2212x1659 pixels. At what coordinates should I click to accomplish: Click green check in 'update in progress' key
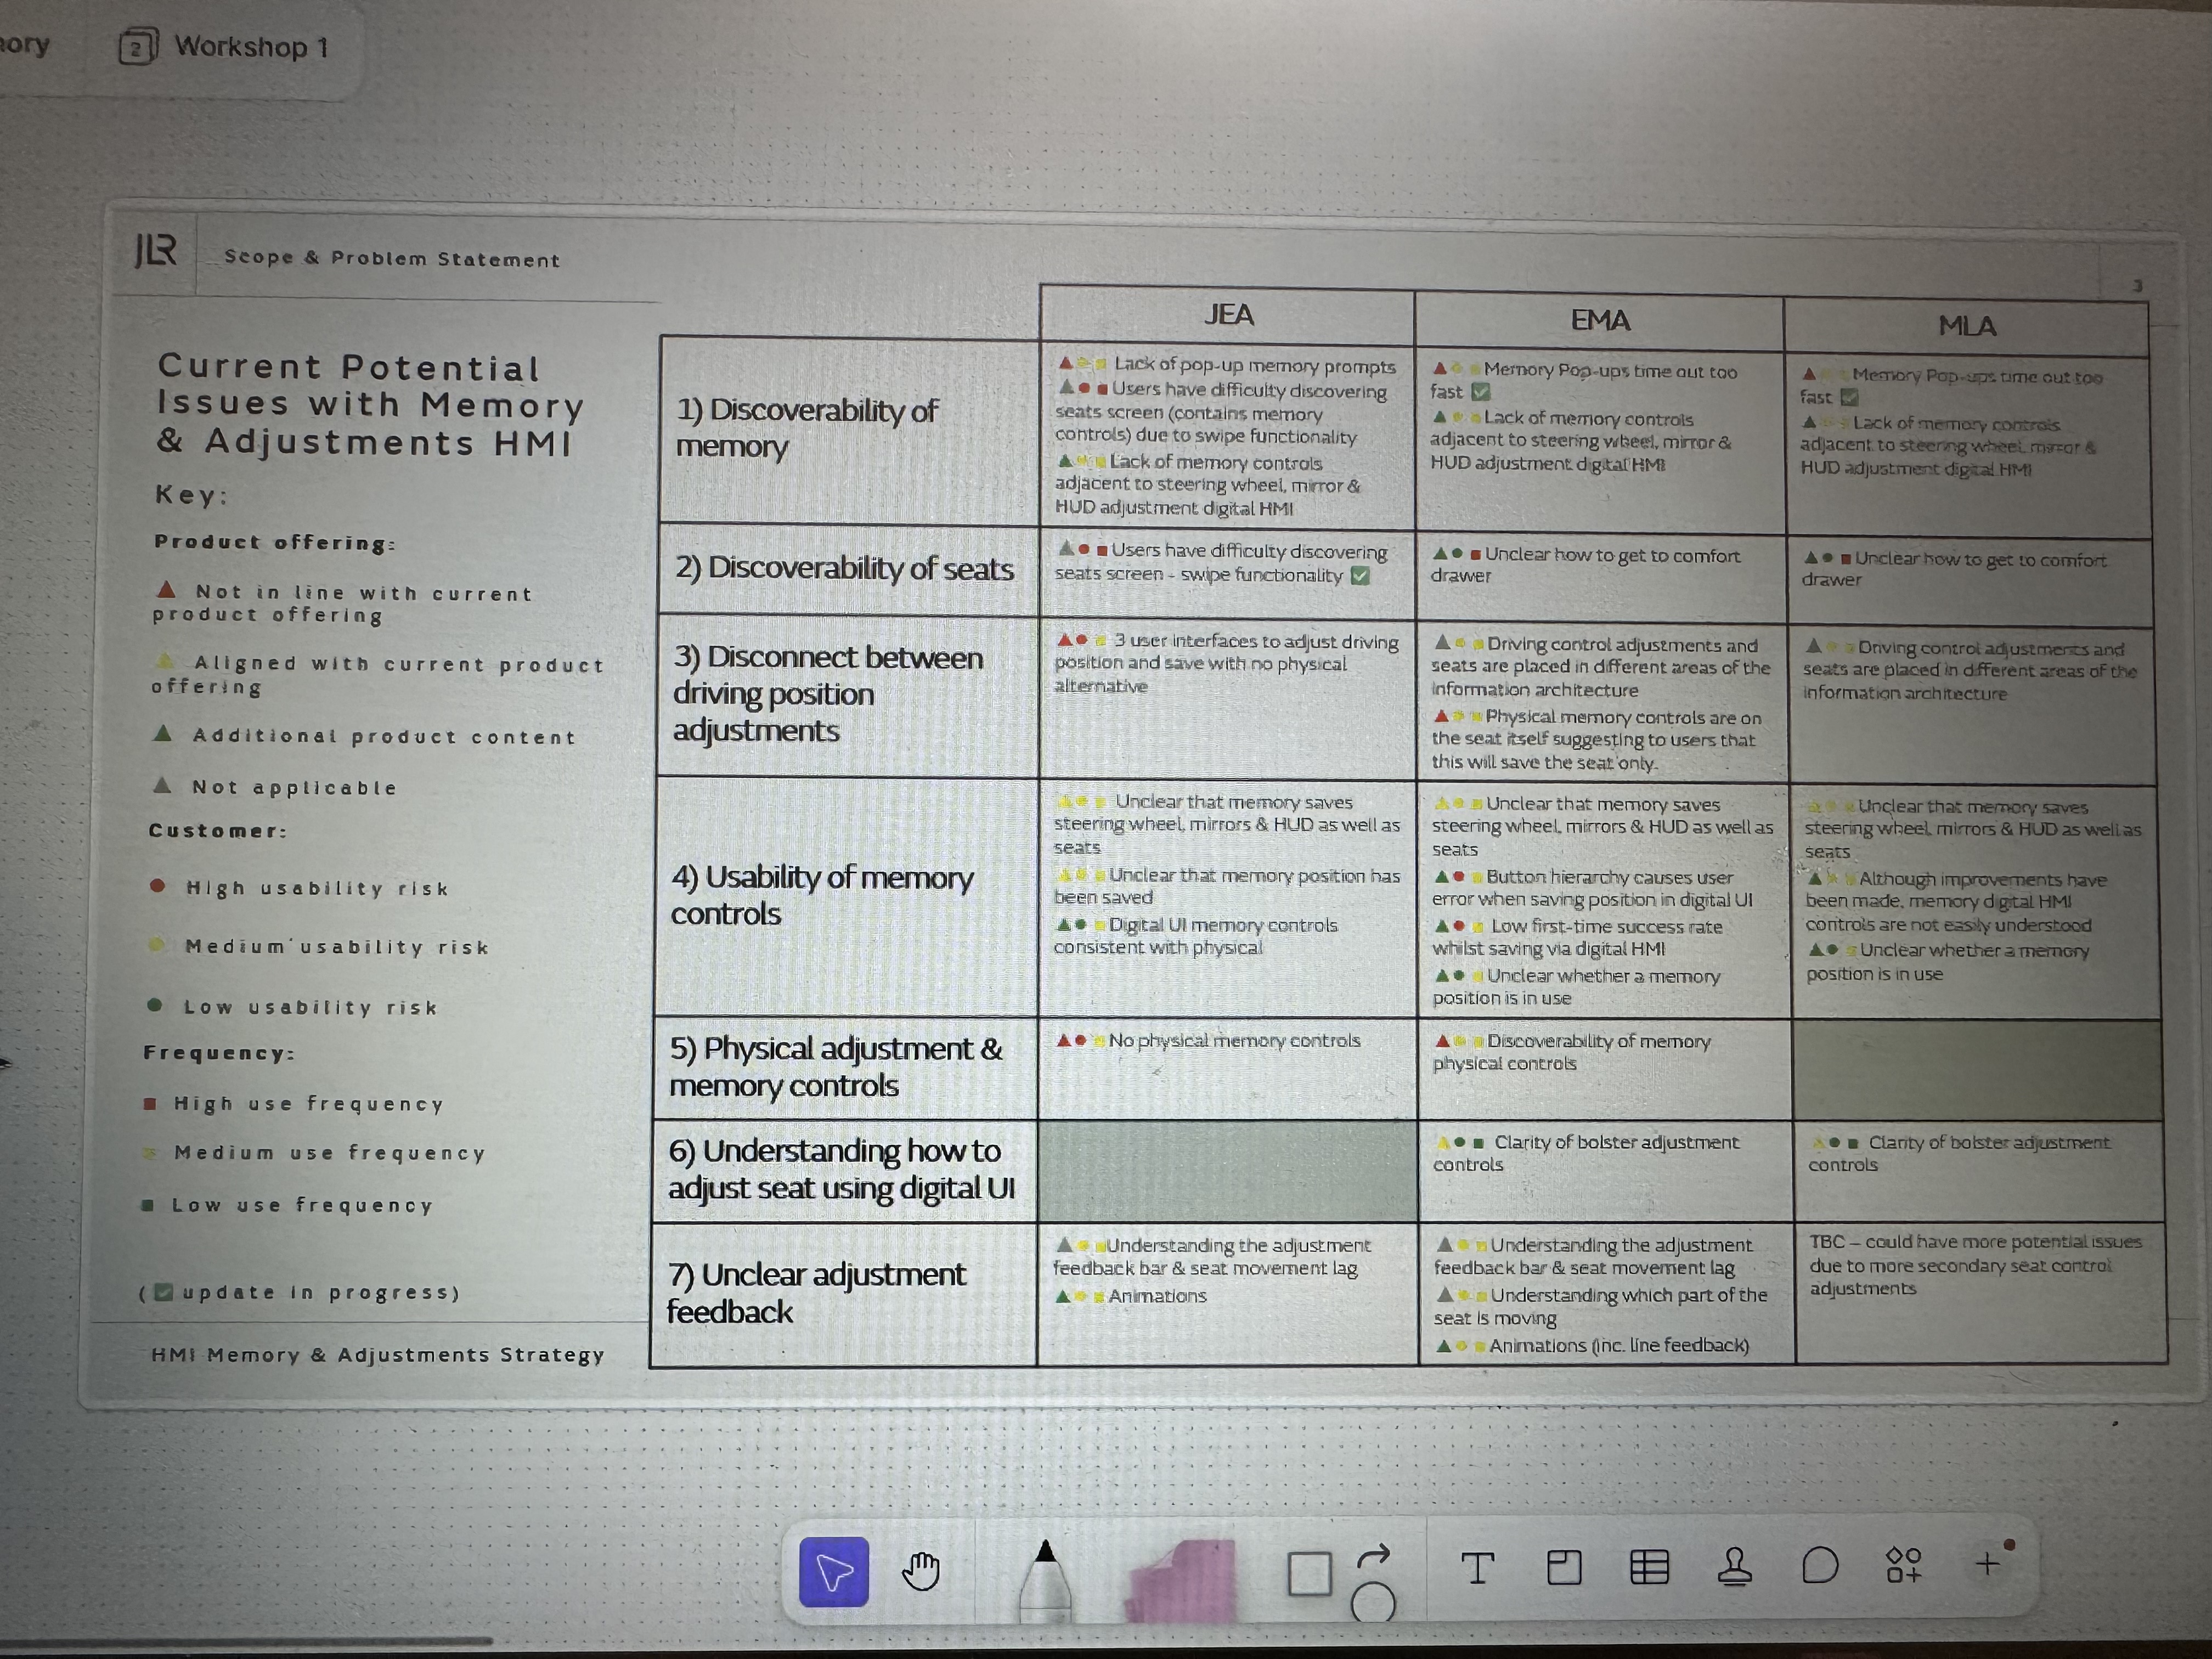click(x=165, y=1292)
